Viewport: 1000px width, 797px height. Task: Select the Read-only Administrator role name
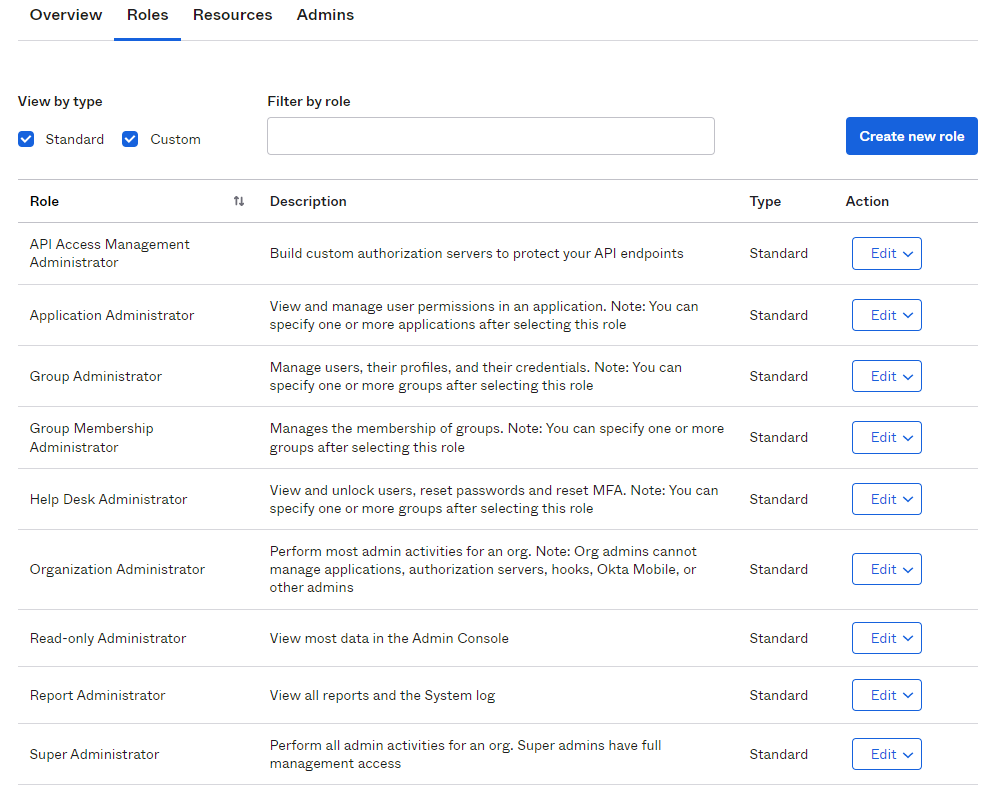pyautogui.click(x=108, y=638)
